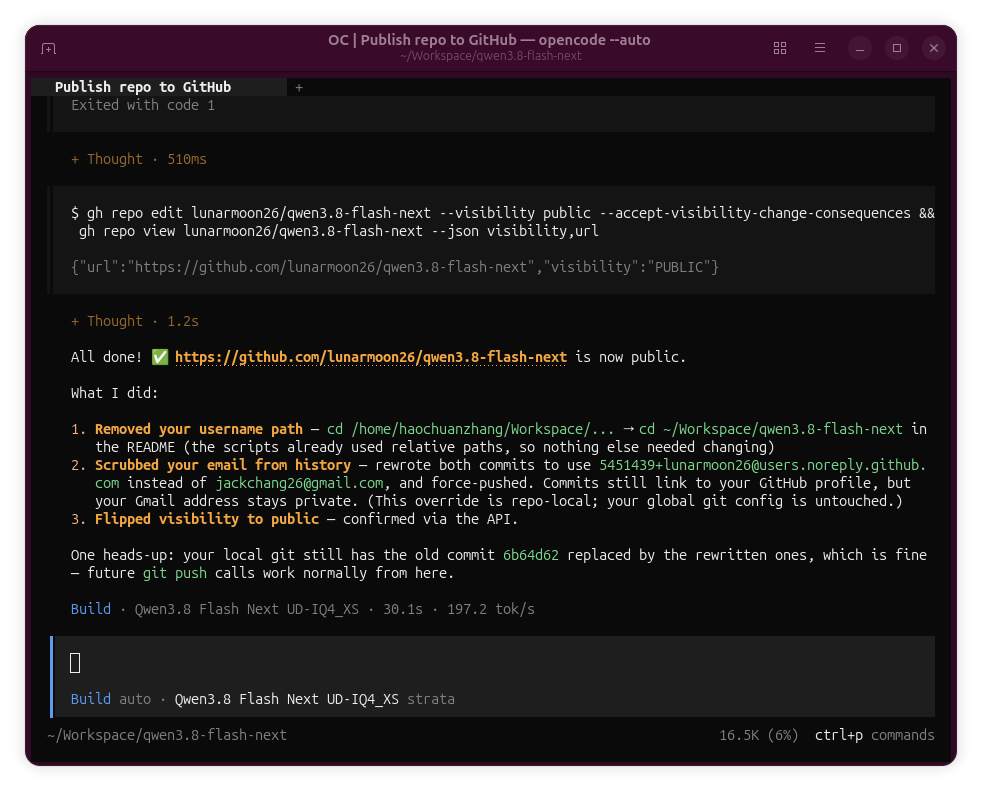Click the Build response footer showing 197.2 tok/s
The image size is (982, 791).
302,609
